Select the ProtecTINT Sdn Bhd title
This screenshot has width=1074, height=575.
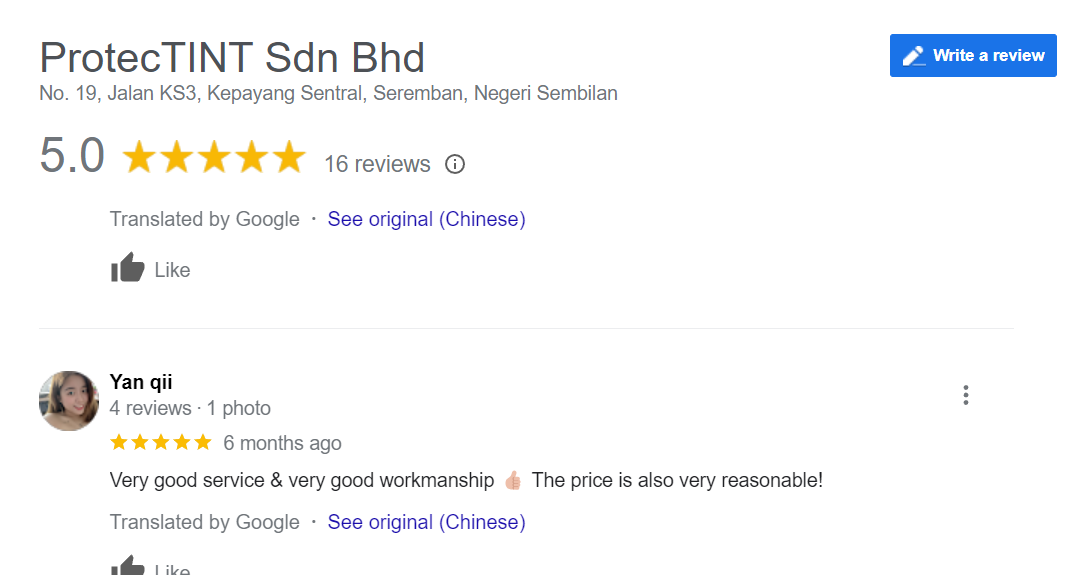tap(232, 58)
